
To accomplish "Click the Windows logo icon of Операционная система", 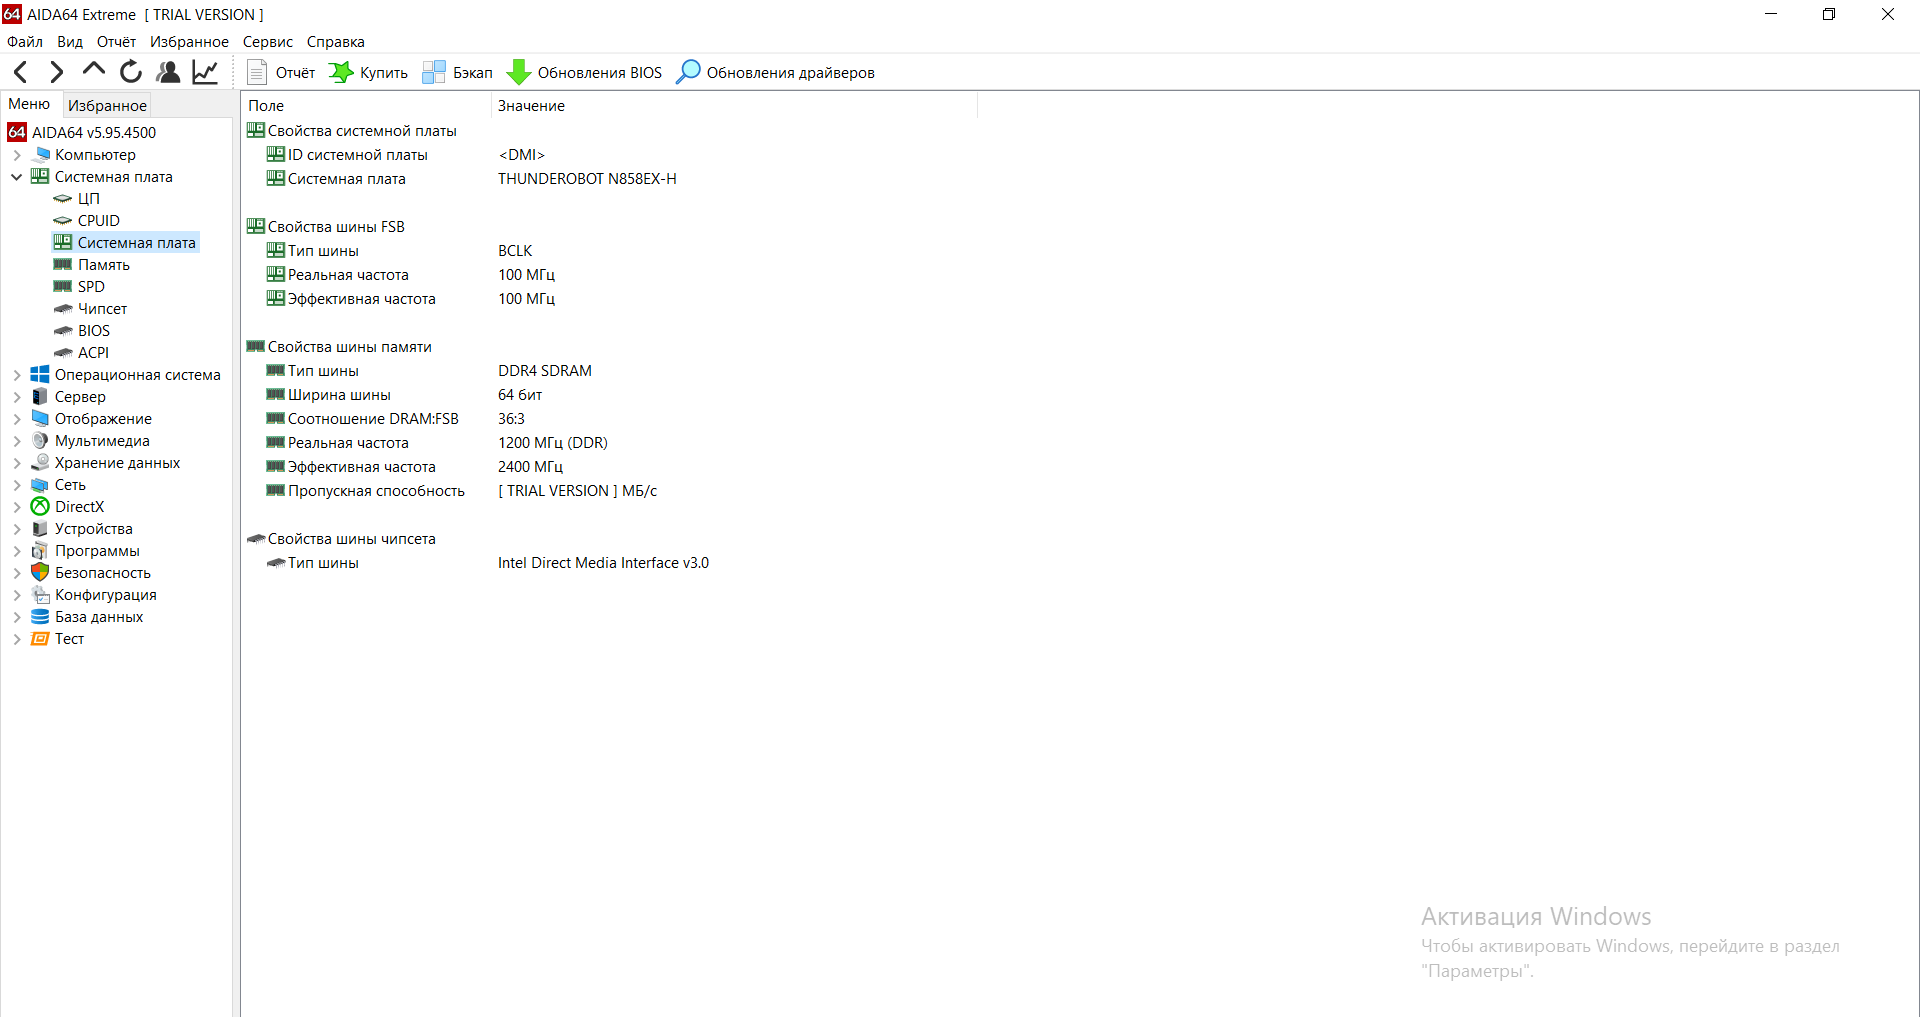I will click(40, 375).
